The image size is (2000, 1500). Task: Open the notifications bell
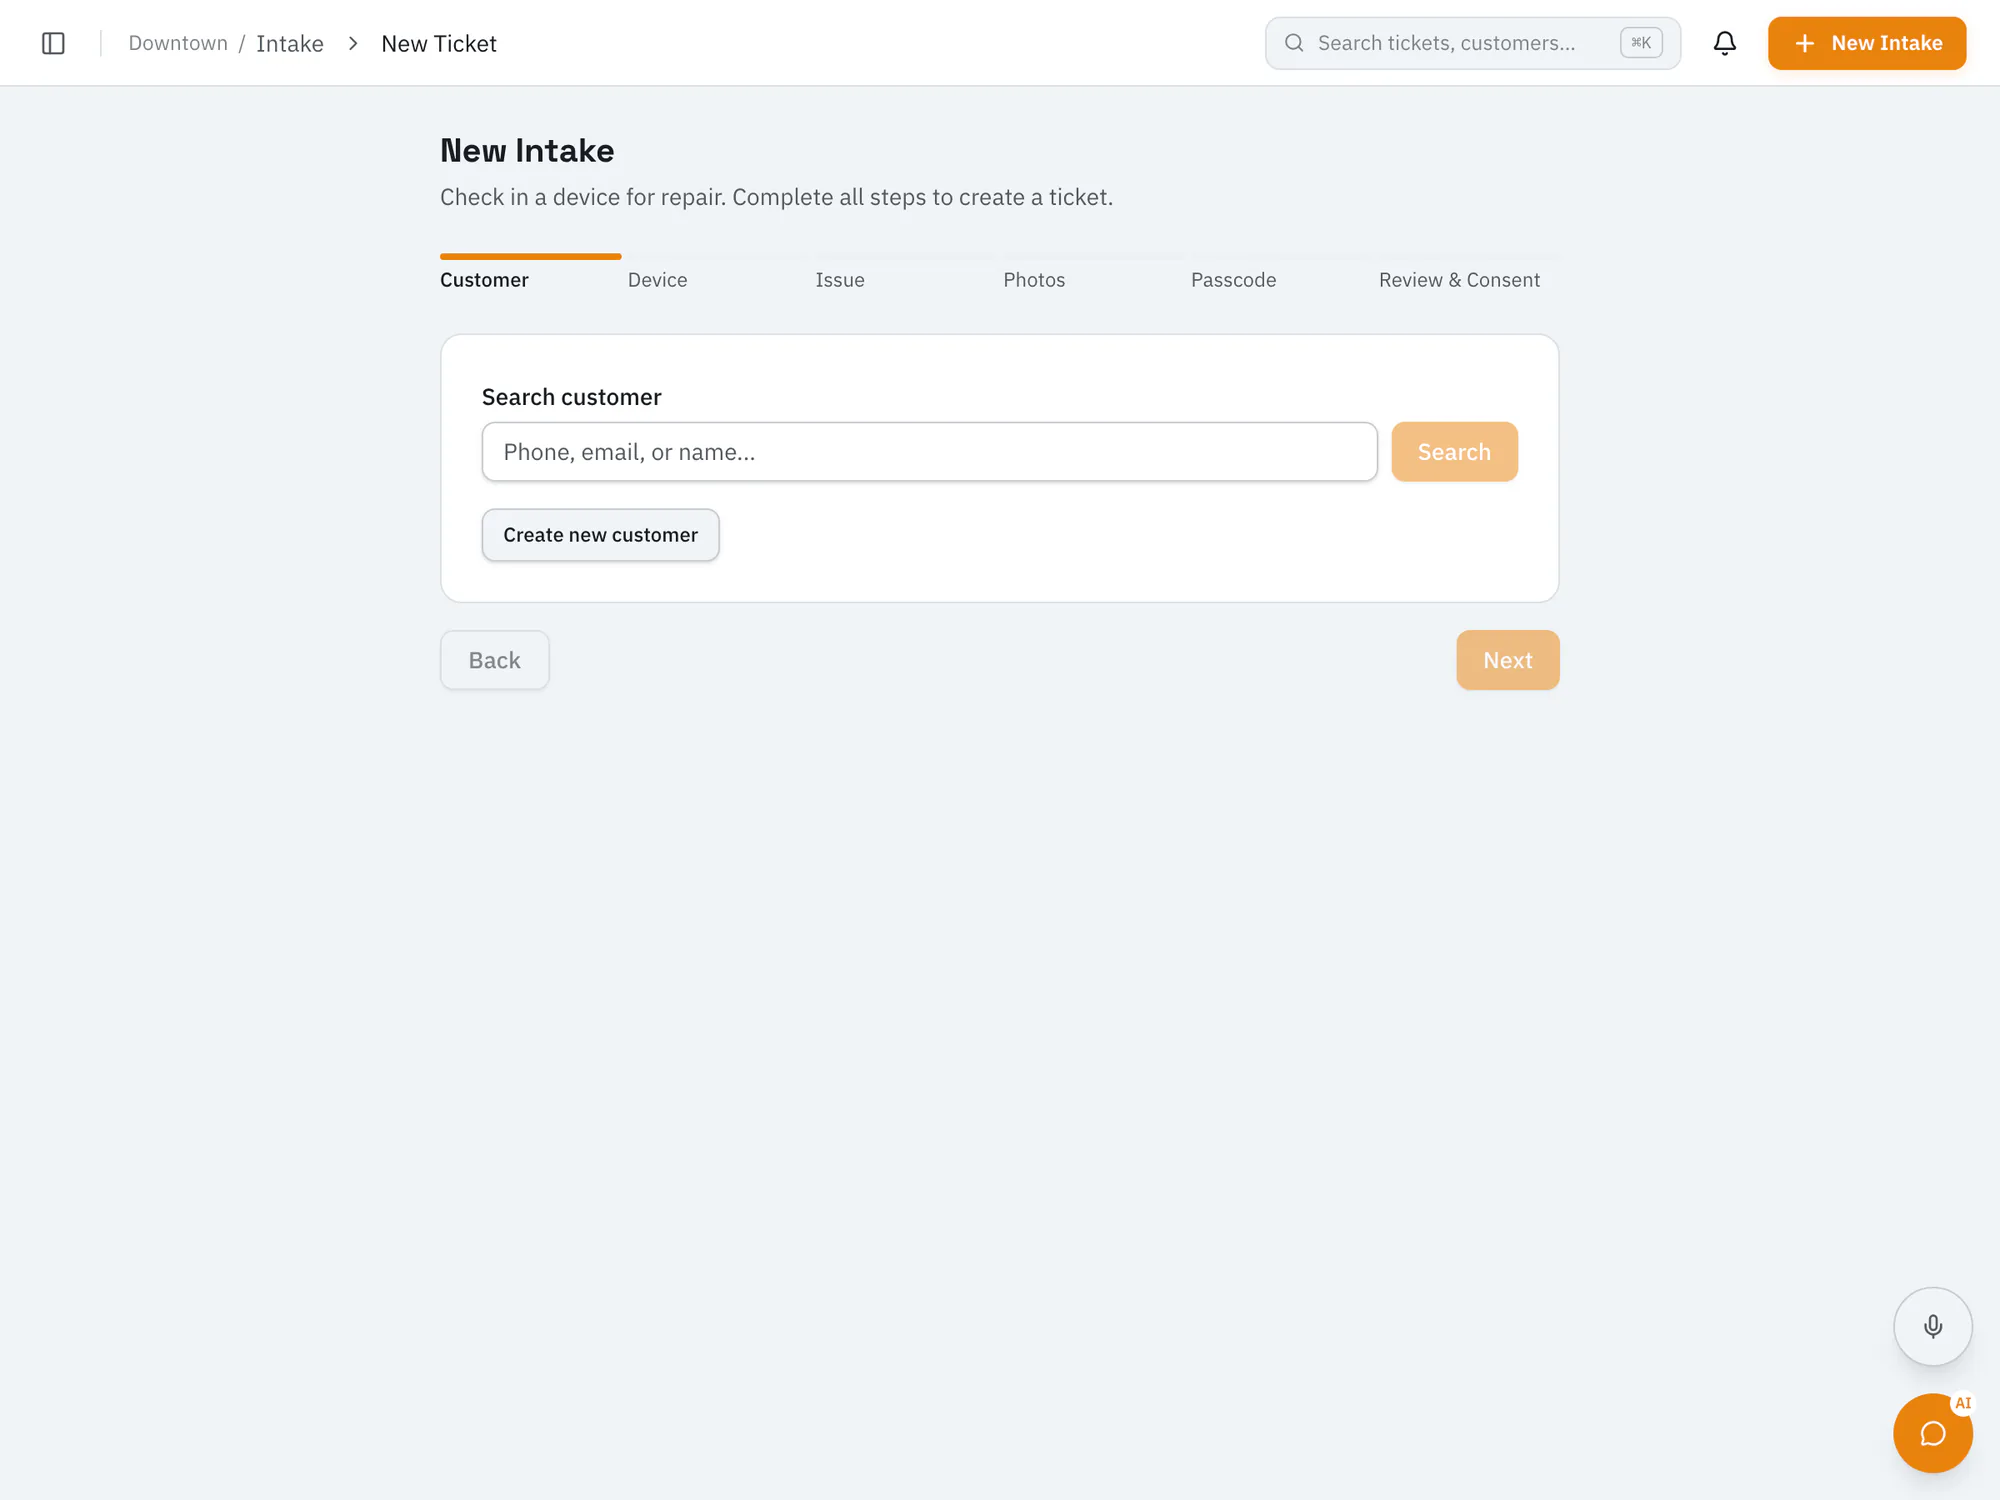coord(1724,43)
